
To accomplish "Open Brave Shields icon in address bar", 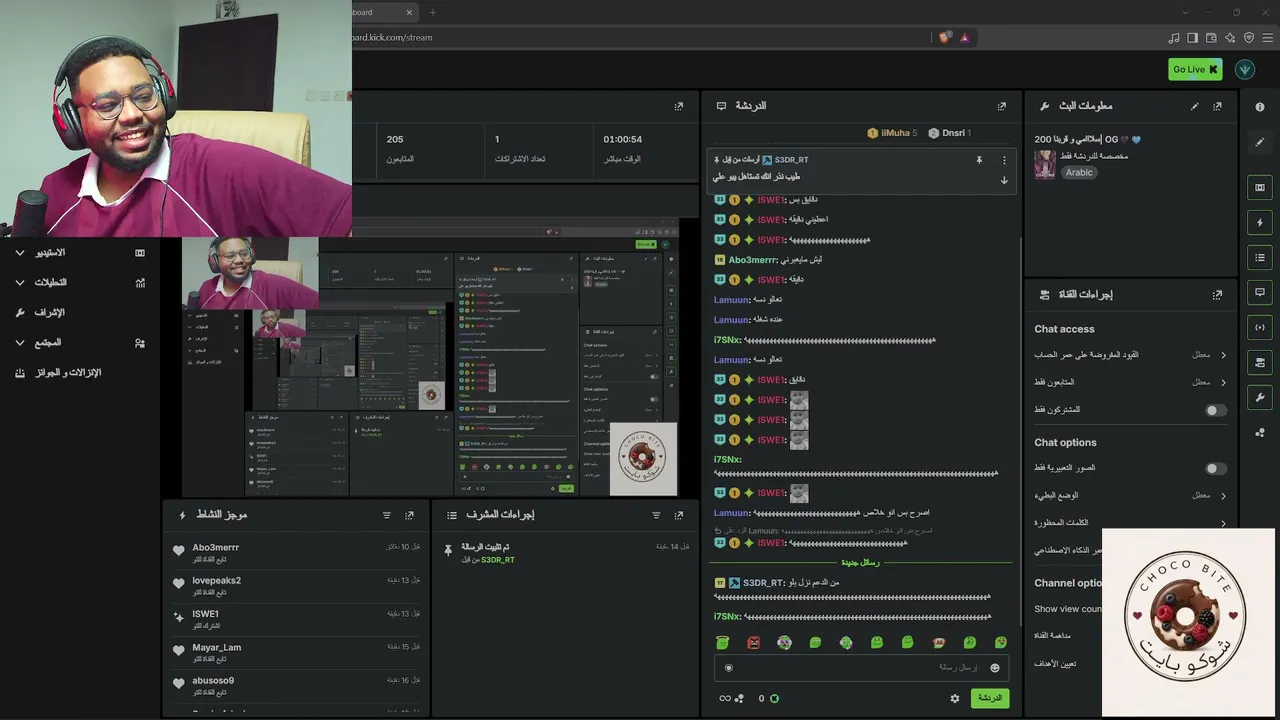I will [x=945, y=37].
